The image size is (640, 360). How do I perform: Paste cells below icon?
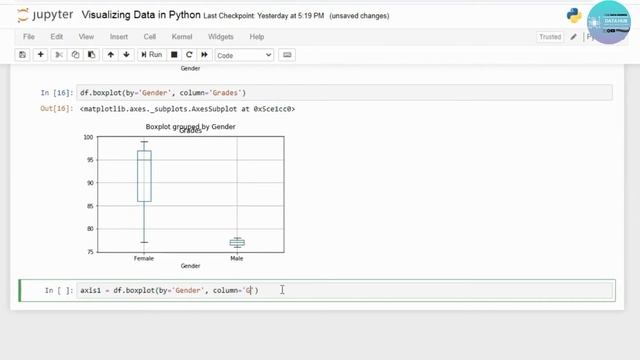pos(91,55)
